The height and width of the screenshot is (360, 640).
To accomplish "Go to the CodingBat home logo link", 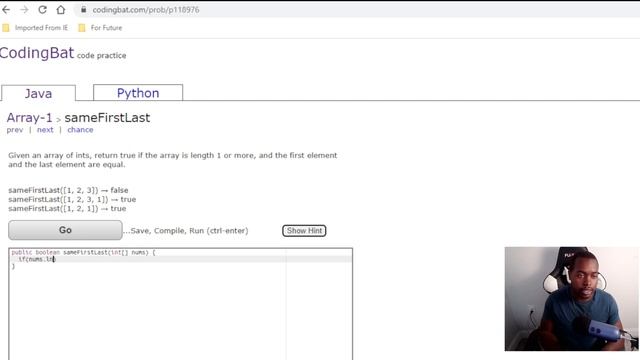I will point(37,53).
